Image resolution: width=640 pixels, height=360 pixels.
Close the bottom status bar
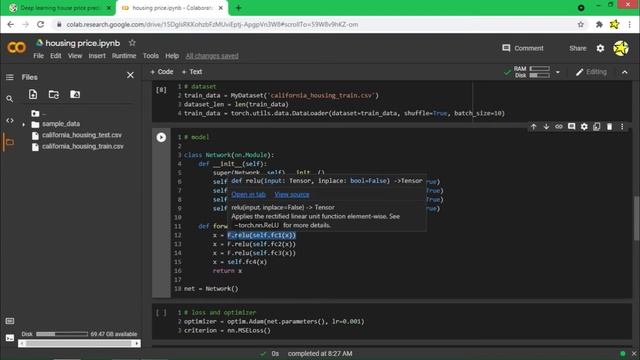pos(634,354)
